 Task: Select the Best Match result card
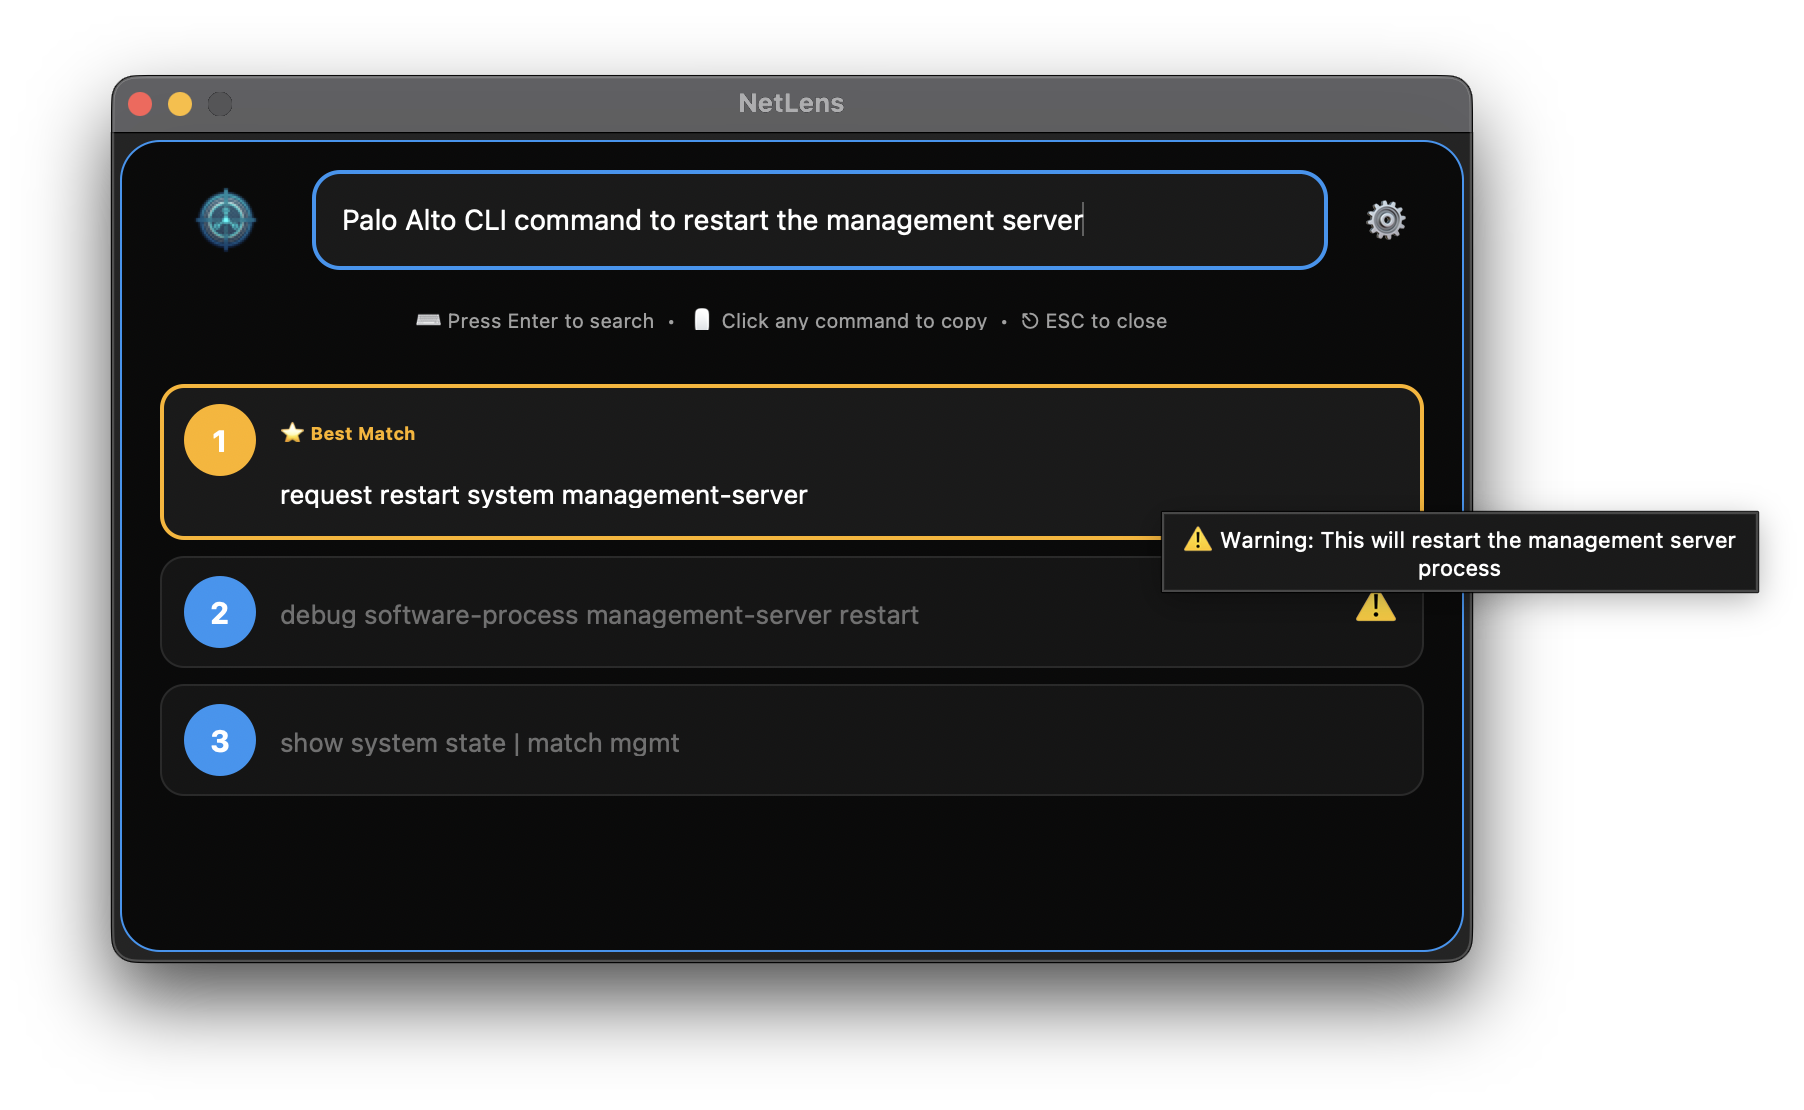(792, 462)
